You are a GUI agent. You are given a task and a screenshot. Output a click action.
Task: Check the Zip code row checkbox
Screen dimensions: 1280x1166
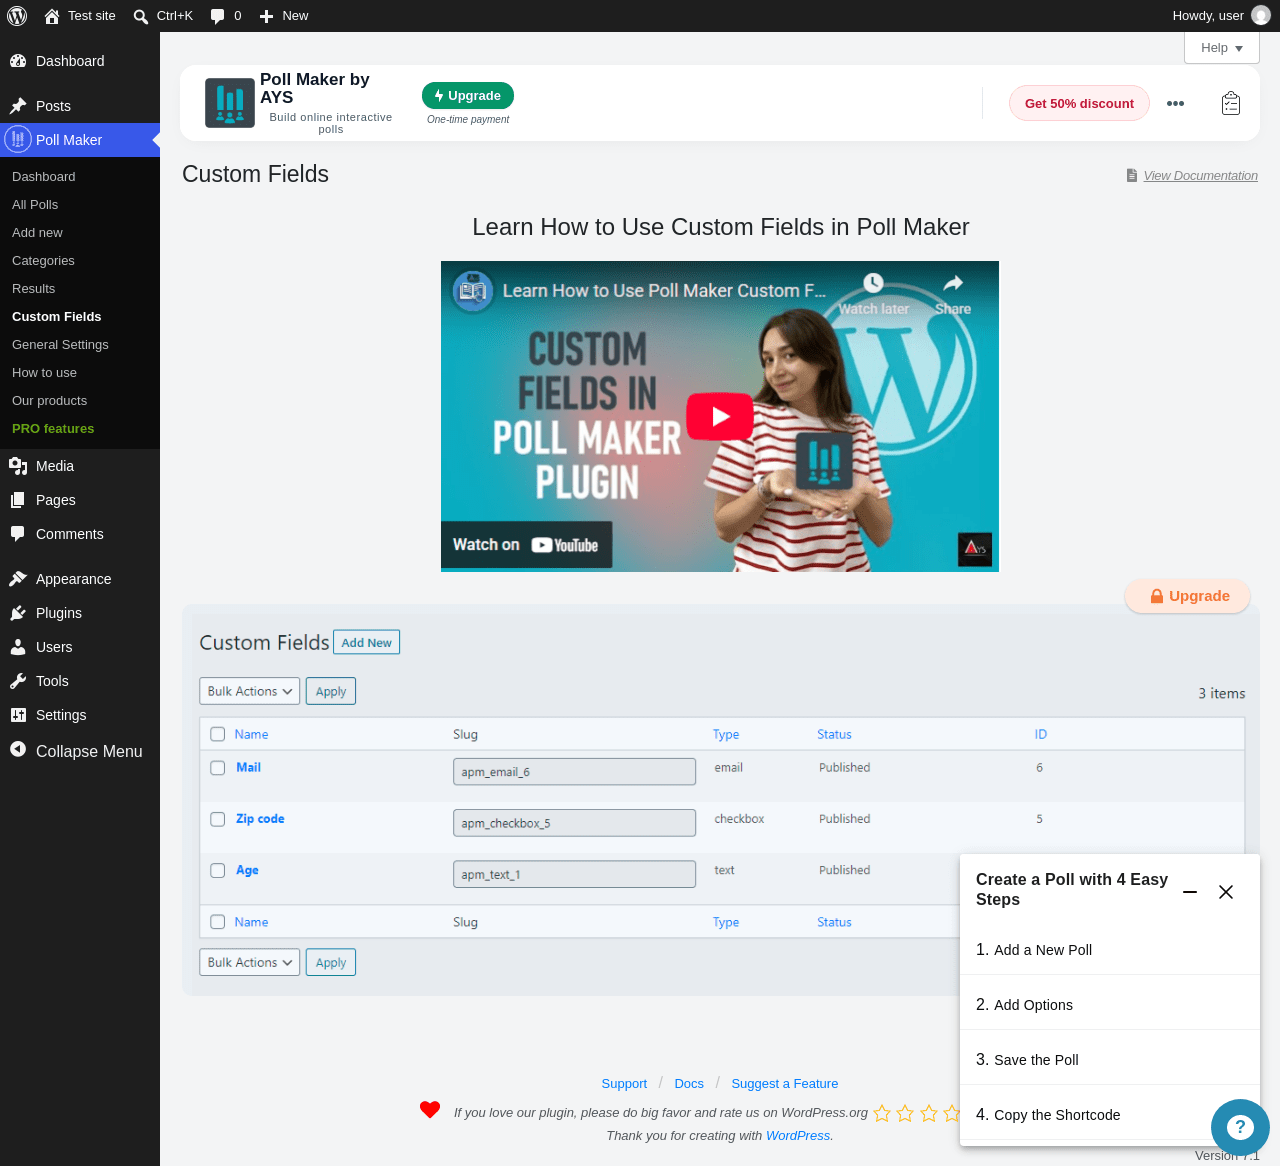[x=218, y=819]
